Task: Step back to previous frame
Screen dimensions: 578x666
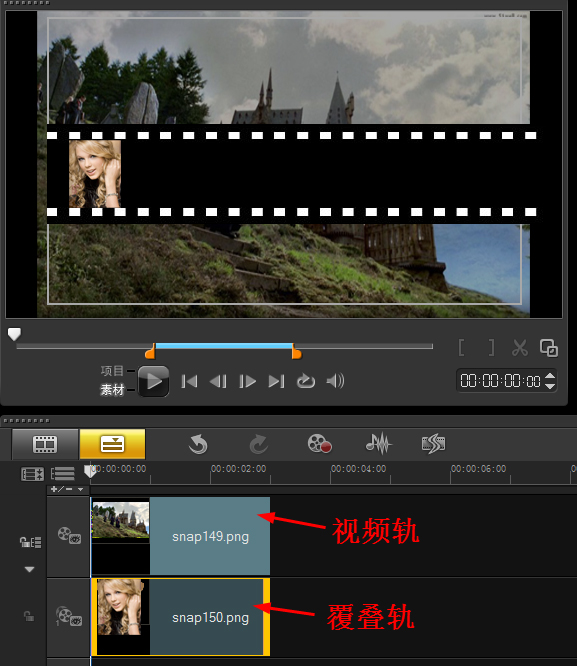Action: [218, 381]
